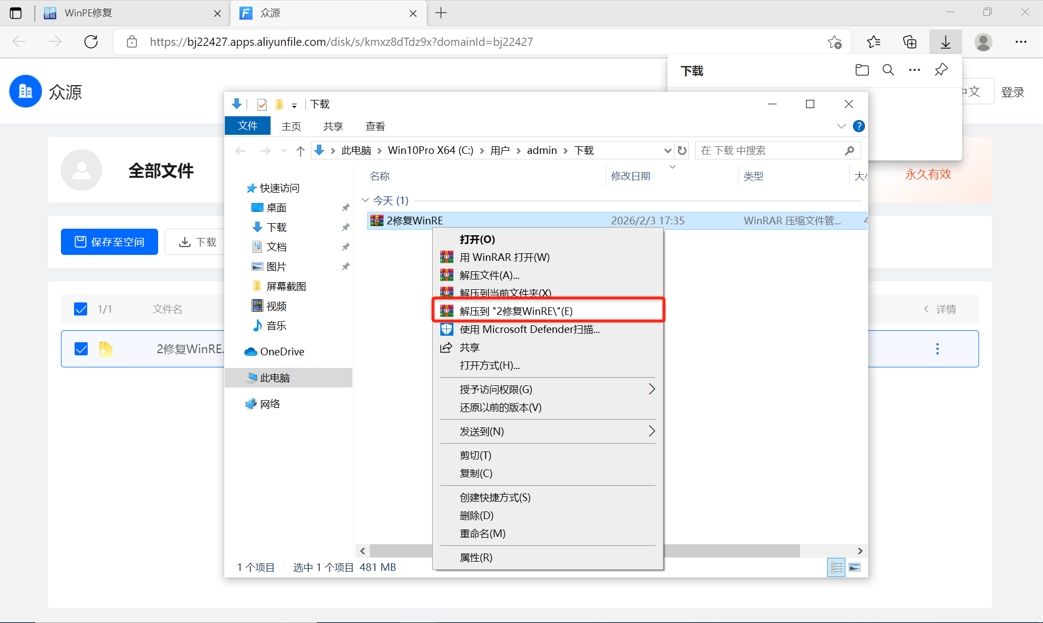
Task: Click the search icon in downloads panel
Action: [x=888, y=71]
